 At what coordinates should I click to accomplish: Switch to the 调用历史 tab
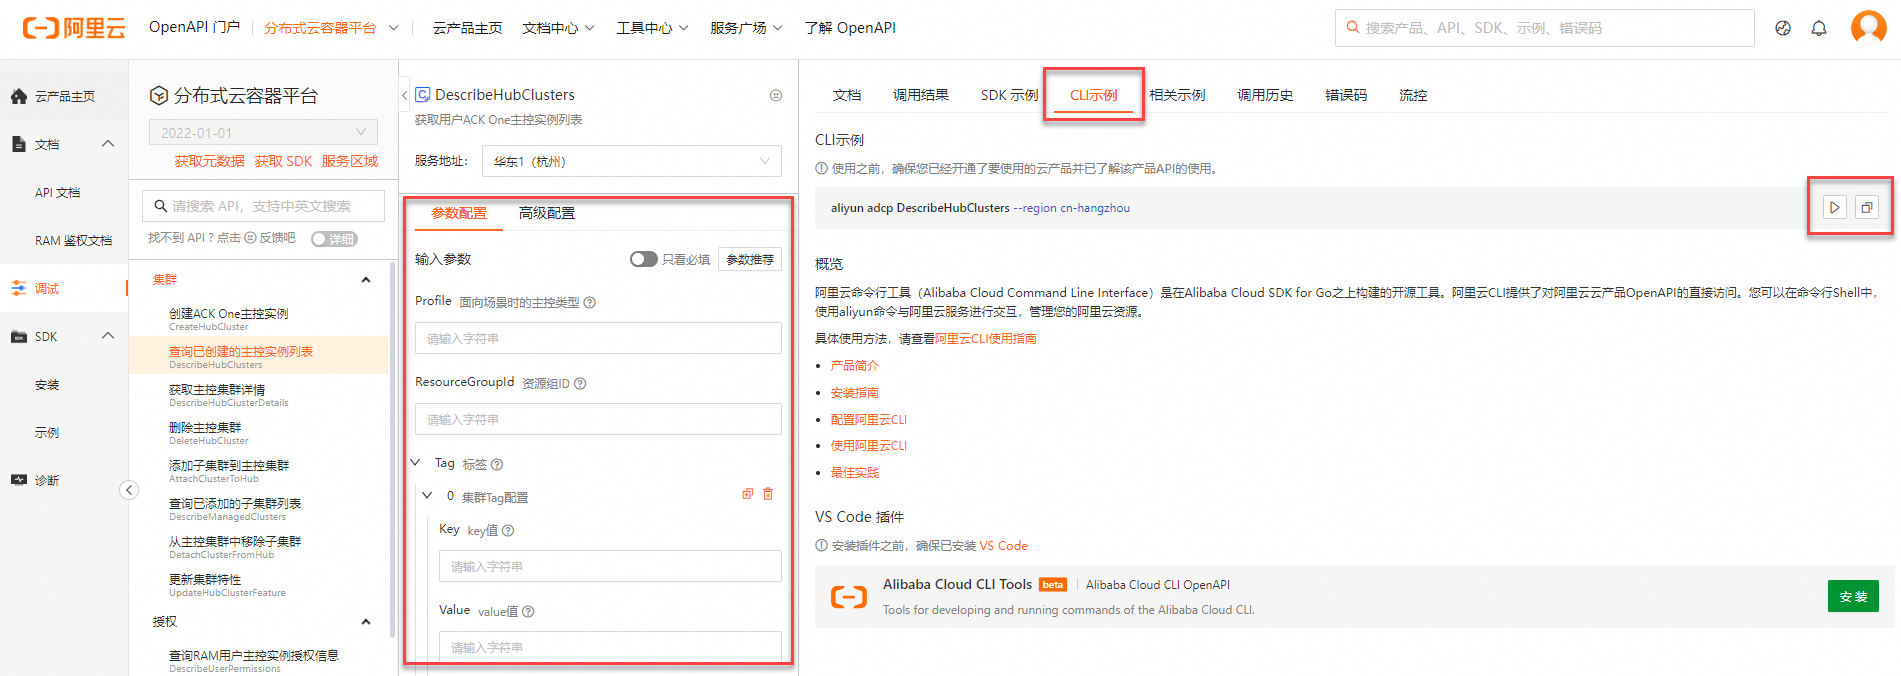(x=1265, y=95)
